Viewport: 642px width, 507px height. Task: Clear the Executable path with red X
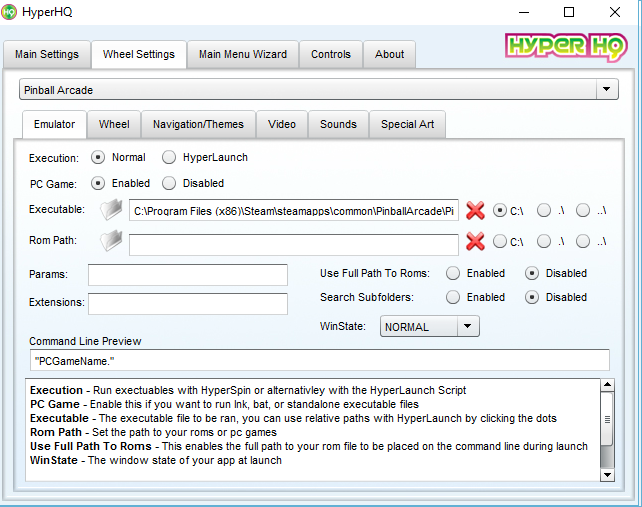pos(475,210)
